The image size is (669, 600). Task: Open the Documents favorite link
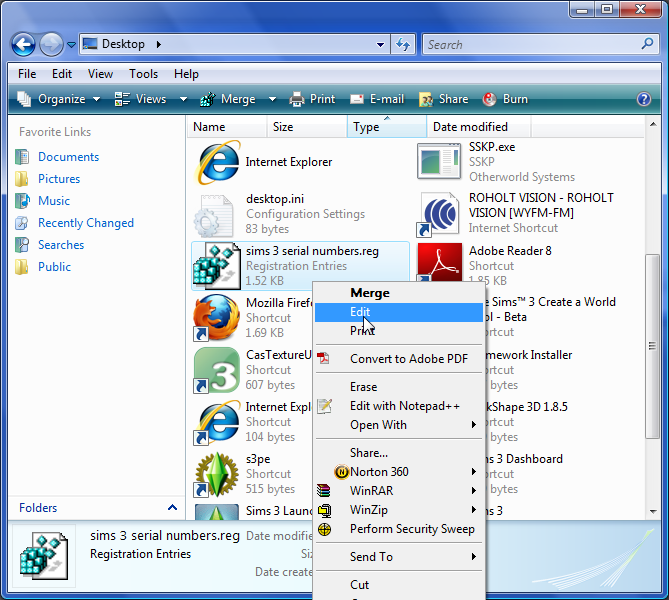[x=68, y=157]
